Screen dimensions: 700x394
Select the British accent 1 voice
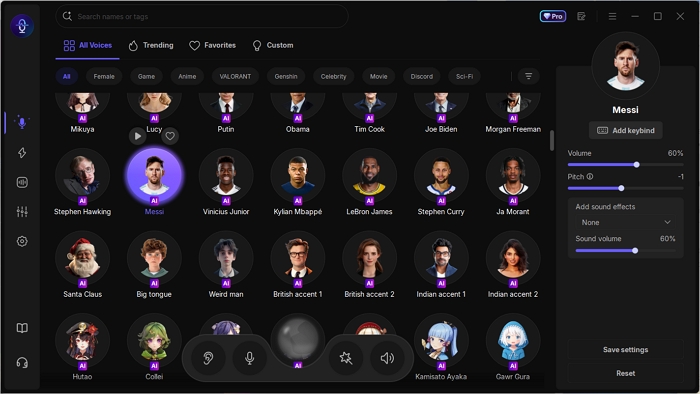point(298,265)
